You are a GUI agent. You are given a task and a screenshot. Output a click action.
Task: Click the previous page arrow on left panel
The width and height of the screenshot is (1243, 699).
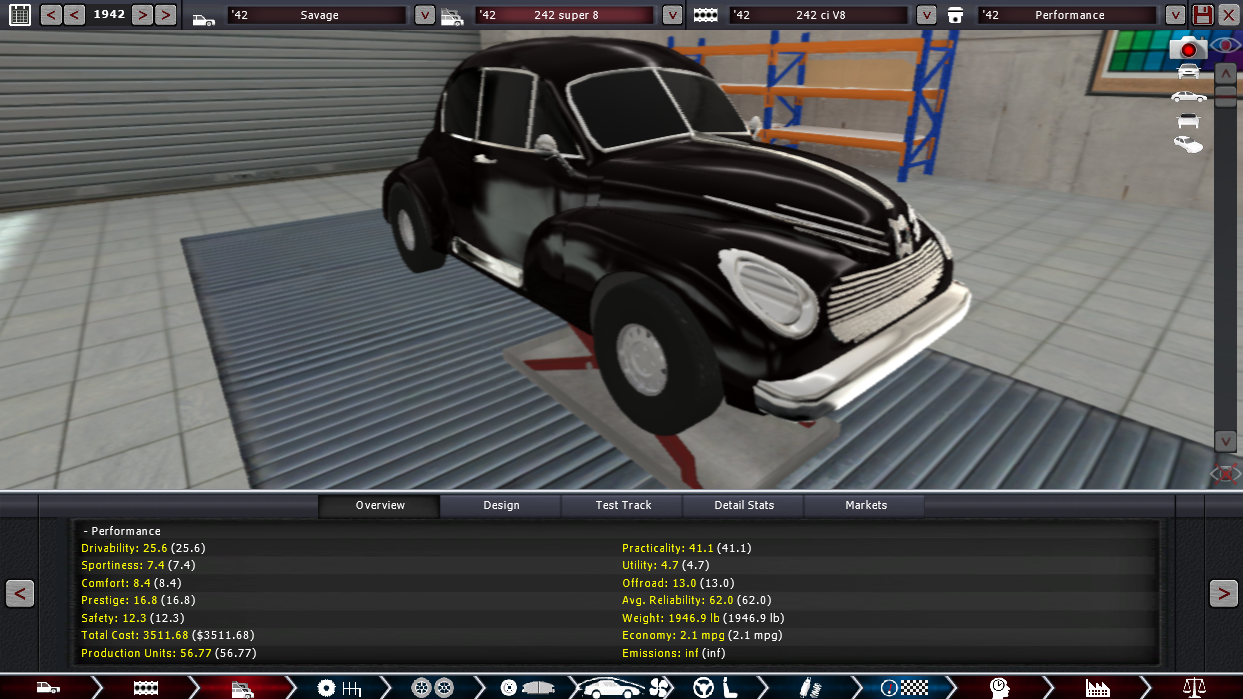click(x=20, y=593)
